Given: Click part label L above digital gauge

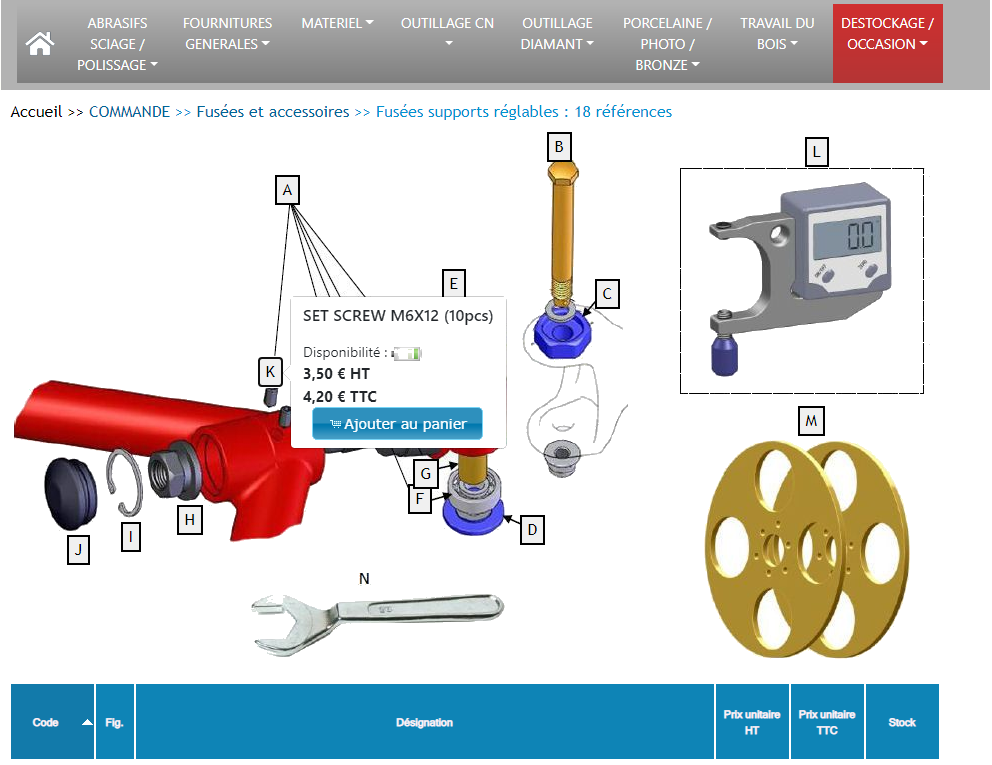Looking at the screenshot, I should [817, 152].
